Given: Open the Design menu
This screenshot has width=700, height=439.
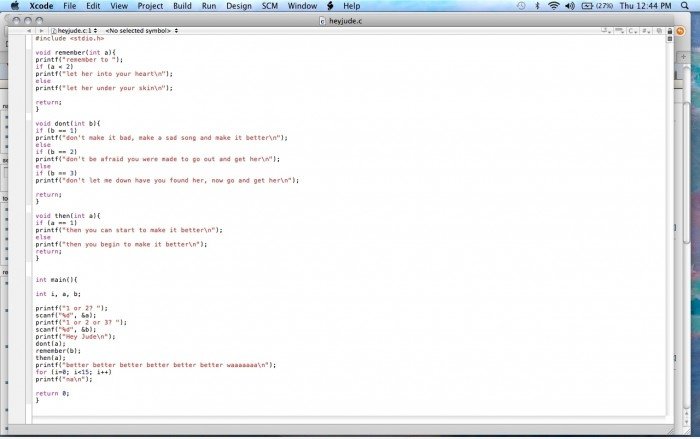Looking at the screenshot, I should pos(239,6).
